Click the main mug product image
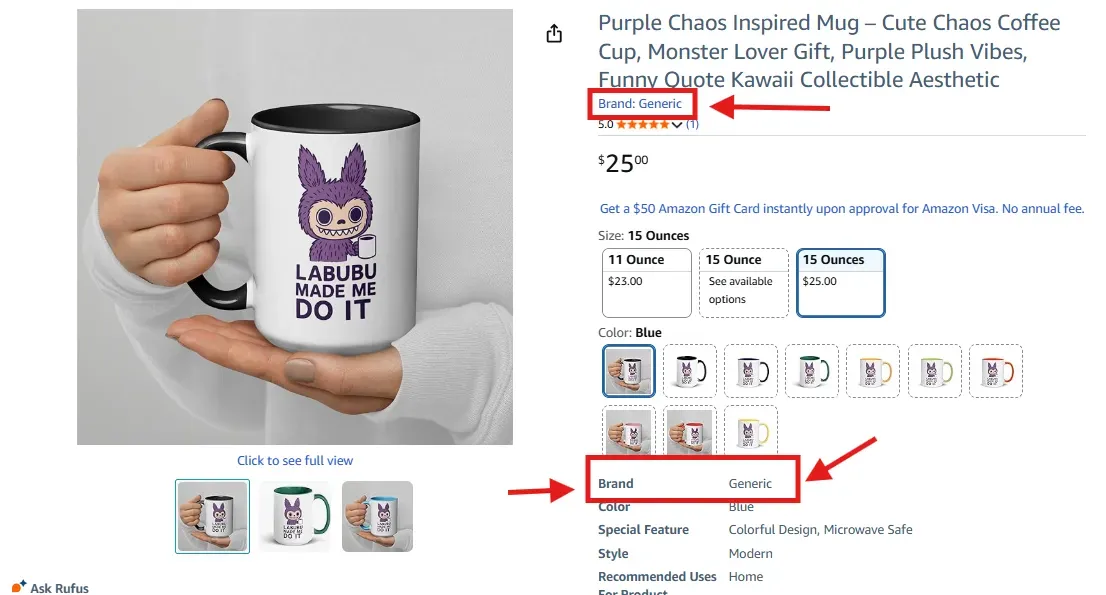1106x595 pixels. pyautogui.click(x=295, y=226)
